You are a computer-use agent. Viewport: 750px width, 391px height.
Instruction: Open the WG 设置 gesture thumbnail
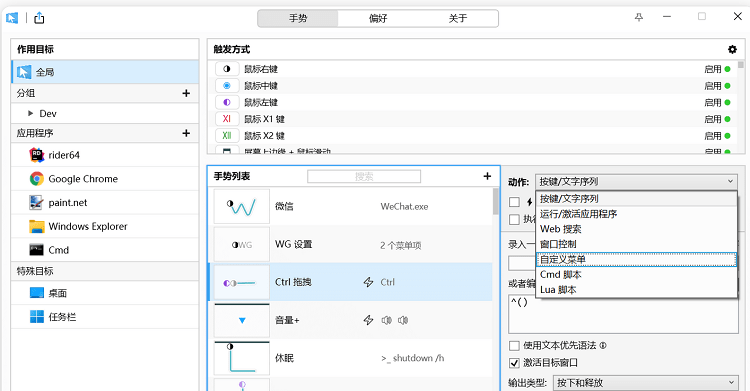click(x=242, y=245)
